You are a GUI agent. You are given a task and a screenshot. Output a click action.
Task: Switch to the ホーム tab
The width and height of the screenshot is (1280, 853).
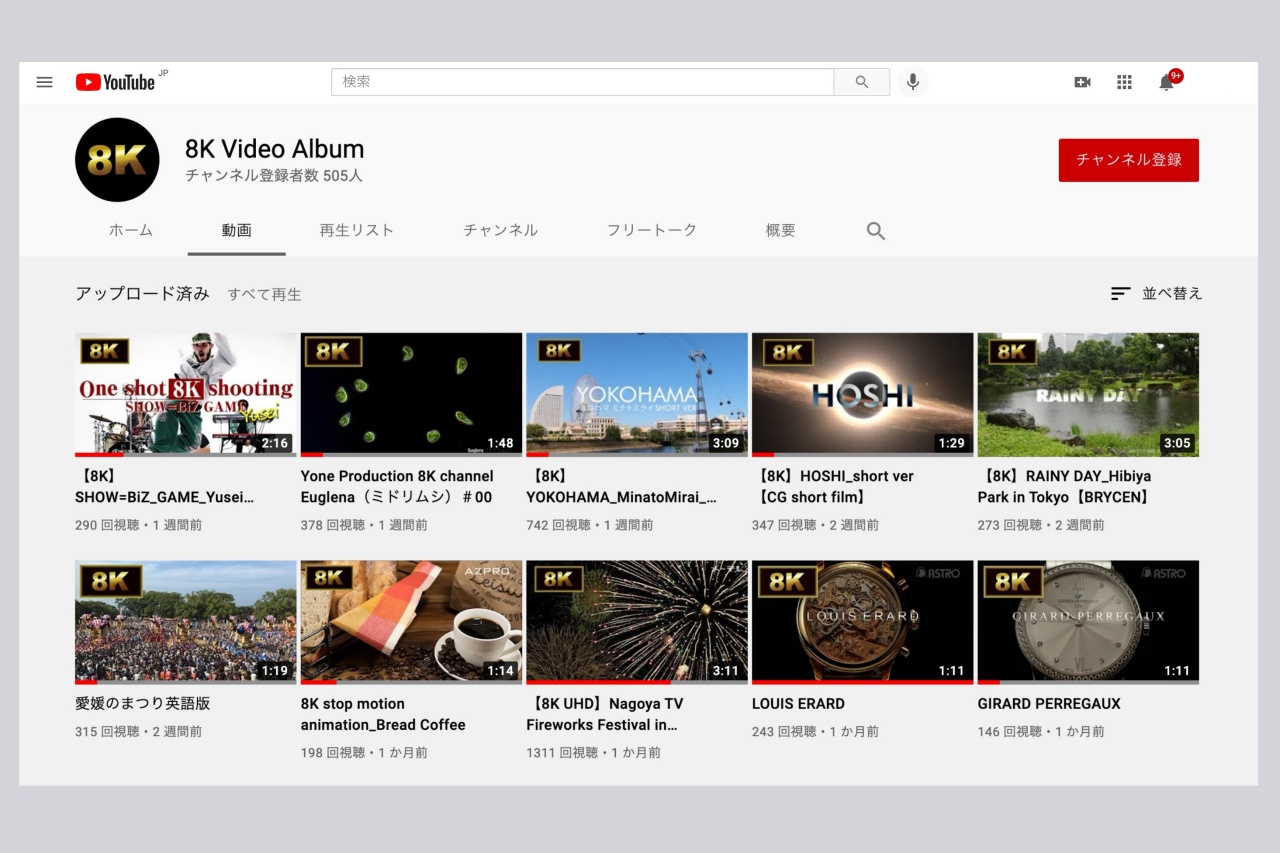click(131, 230)
